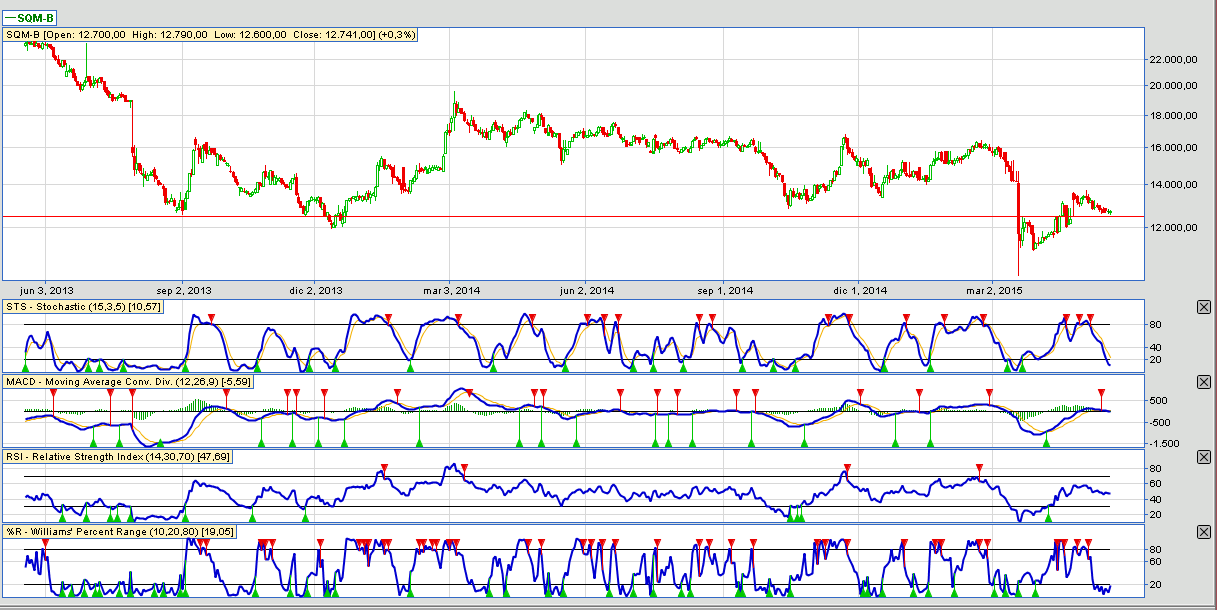Click the SQM-B Open/High/Low/Close info label
Image resolution: width=1217 pixels, height=610 pixels.
point(210,35)
